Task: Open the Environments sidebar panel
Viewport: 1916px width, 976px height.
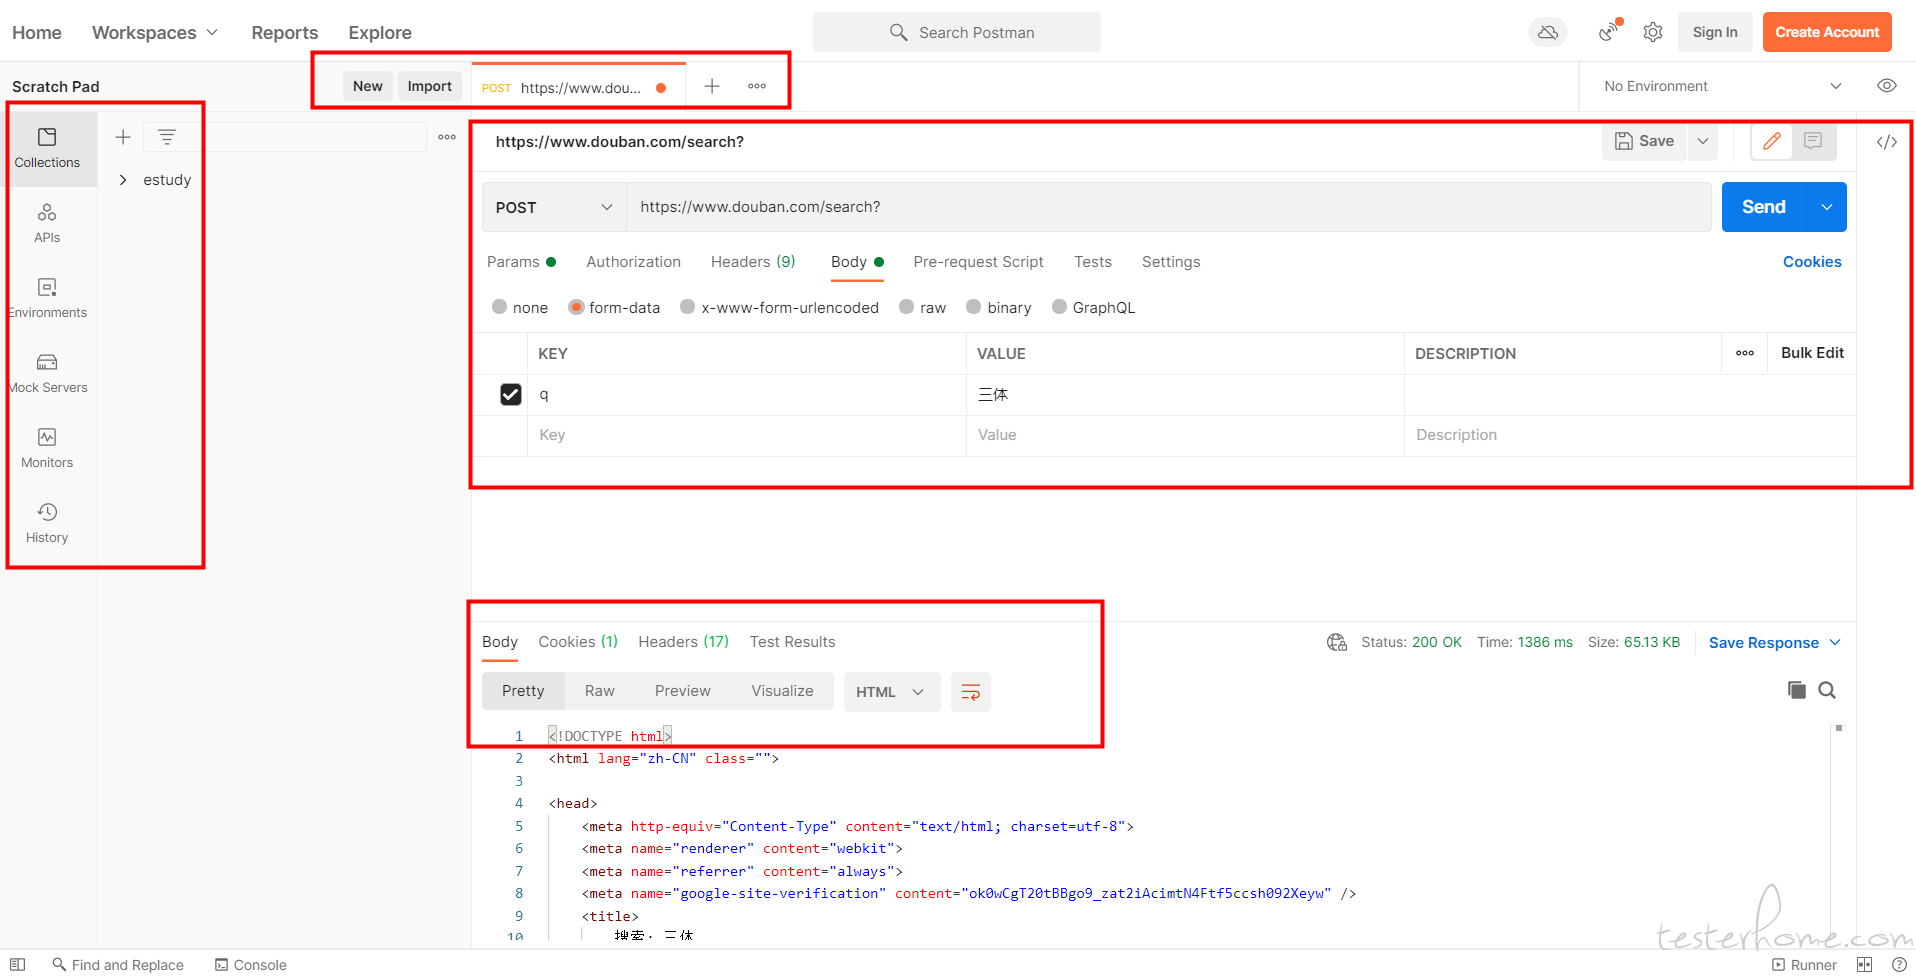Action: pos(47,298)
